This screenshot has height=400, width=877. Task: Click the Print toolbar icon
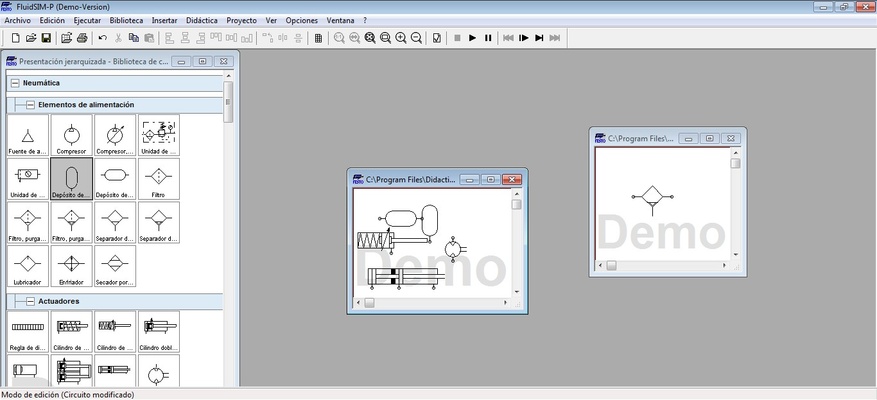(x=82, y=38)
